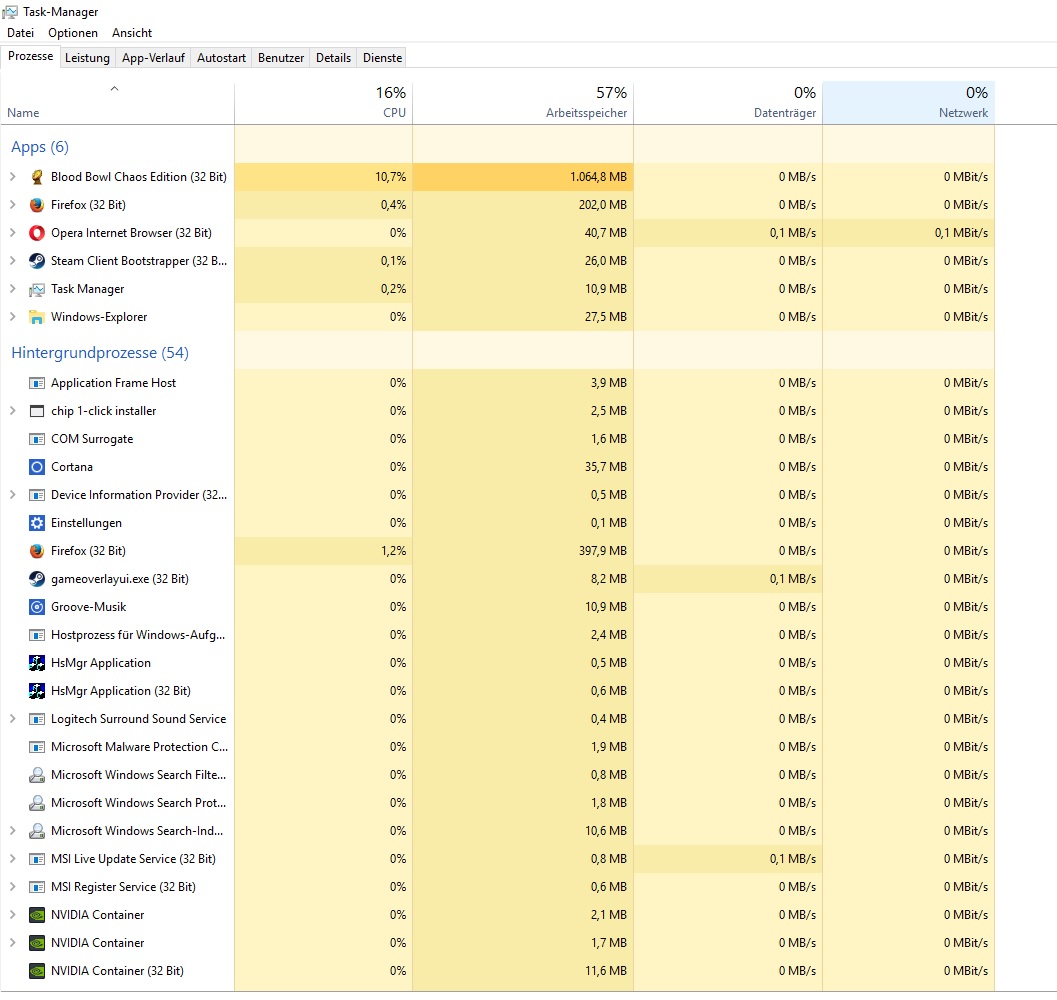Switch to the App-Verlauf tab
This screenshot has height=1000, width=1057.
point(153,58)
